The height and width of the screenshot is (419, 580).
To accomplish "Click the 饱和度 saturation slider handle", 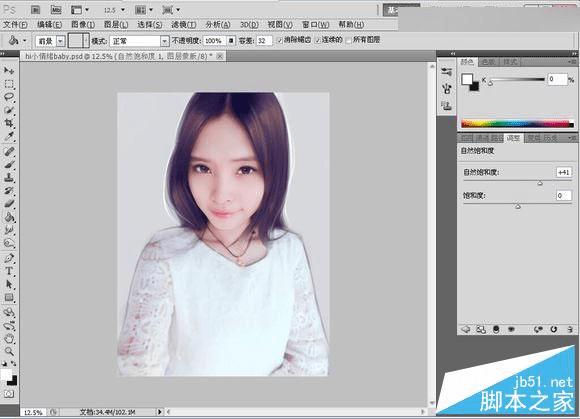I will [518, 206].
